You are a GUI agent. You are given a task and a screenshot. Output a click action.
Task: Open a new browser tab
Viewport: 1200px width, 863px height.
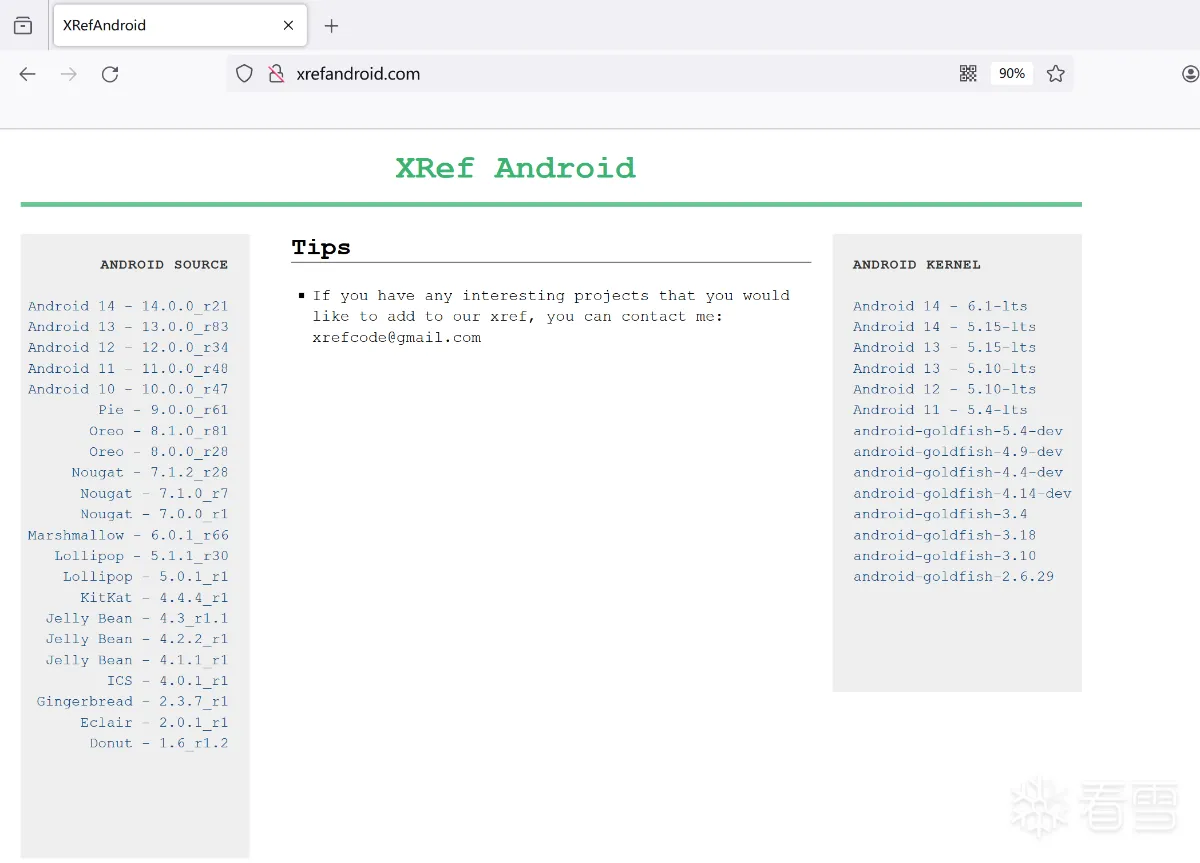[331, 25]
